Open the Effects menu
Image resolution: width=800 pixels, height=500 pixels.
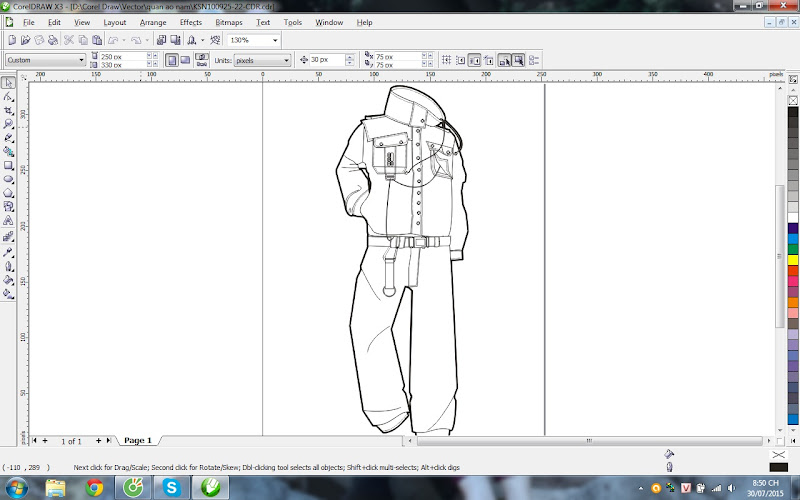pyautogui.click(x=190, y=21)
